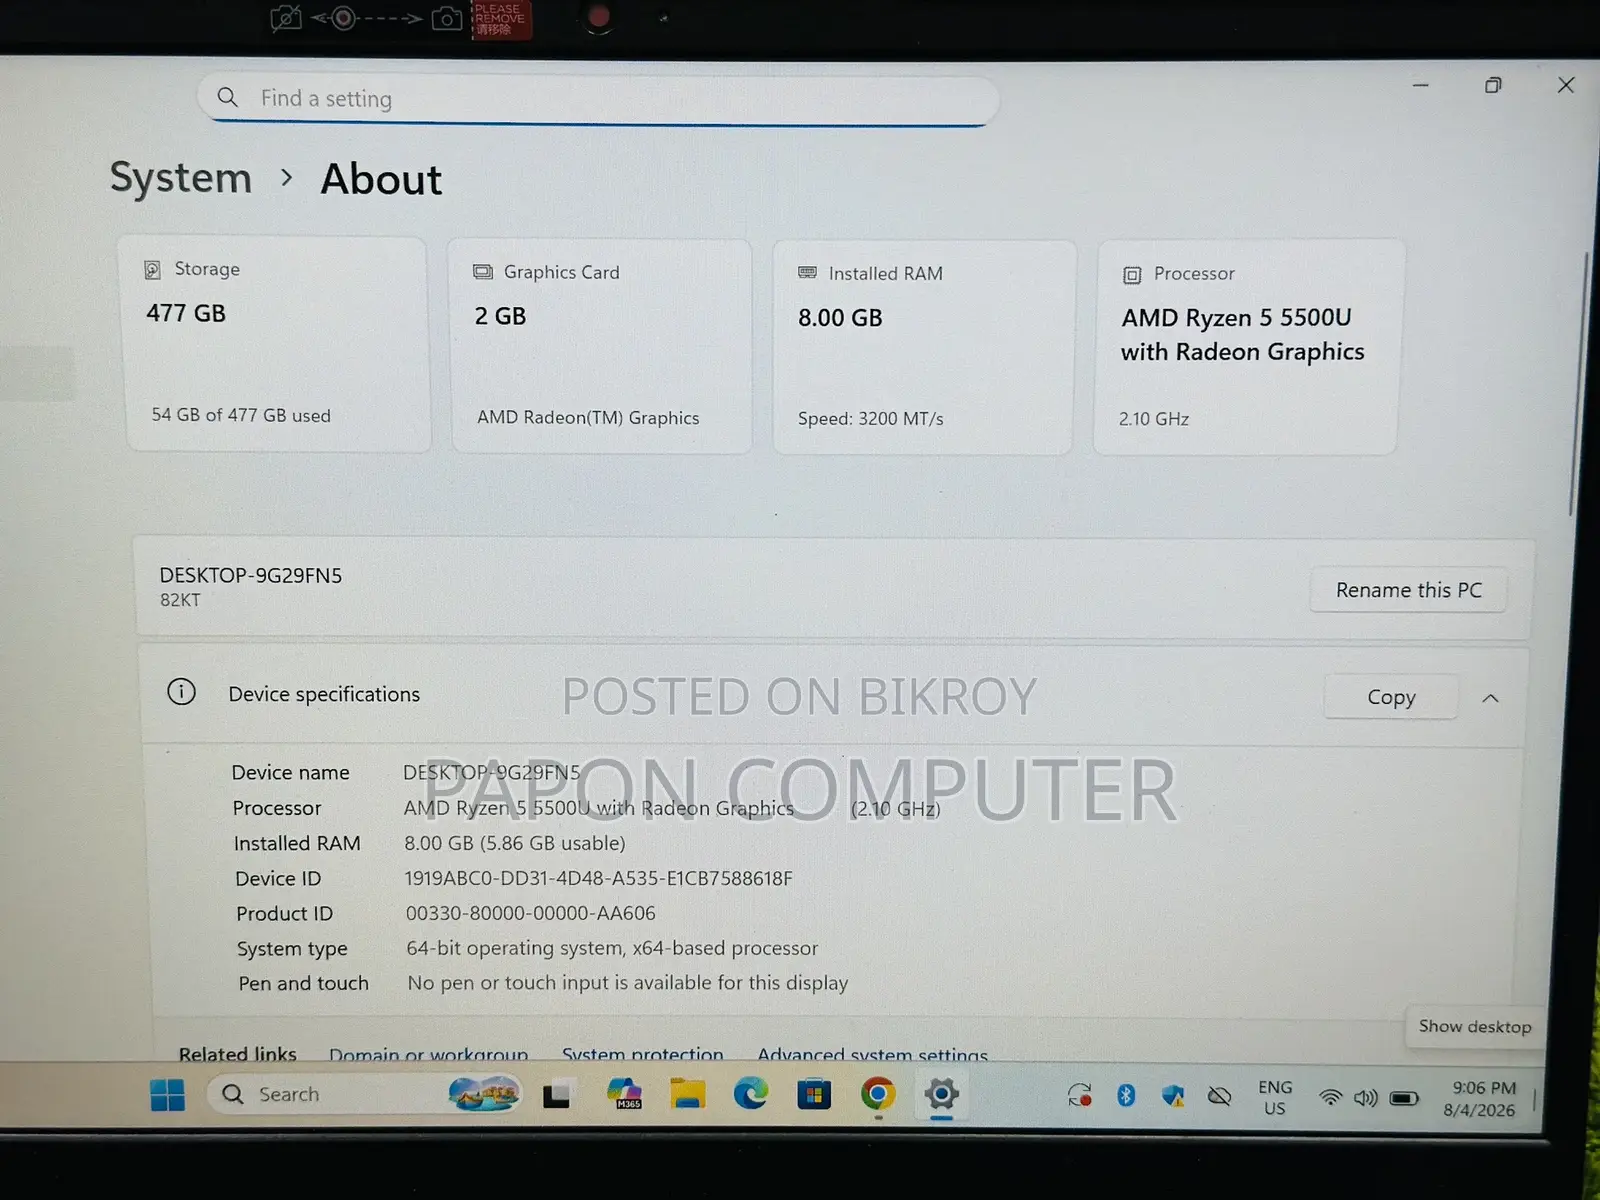
Task: Click the Settings gear in taskbar
Action: click(x=941, y=1094)
